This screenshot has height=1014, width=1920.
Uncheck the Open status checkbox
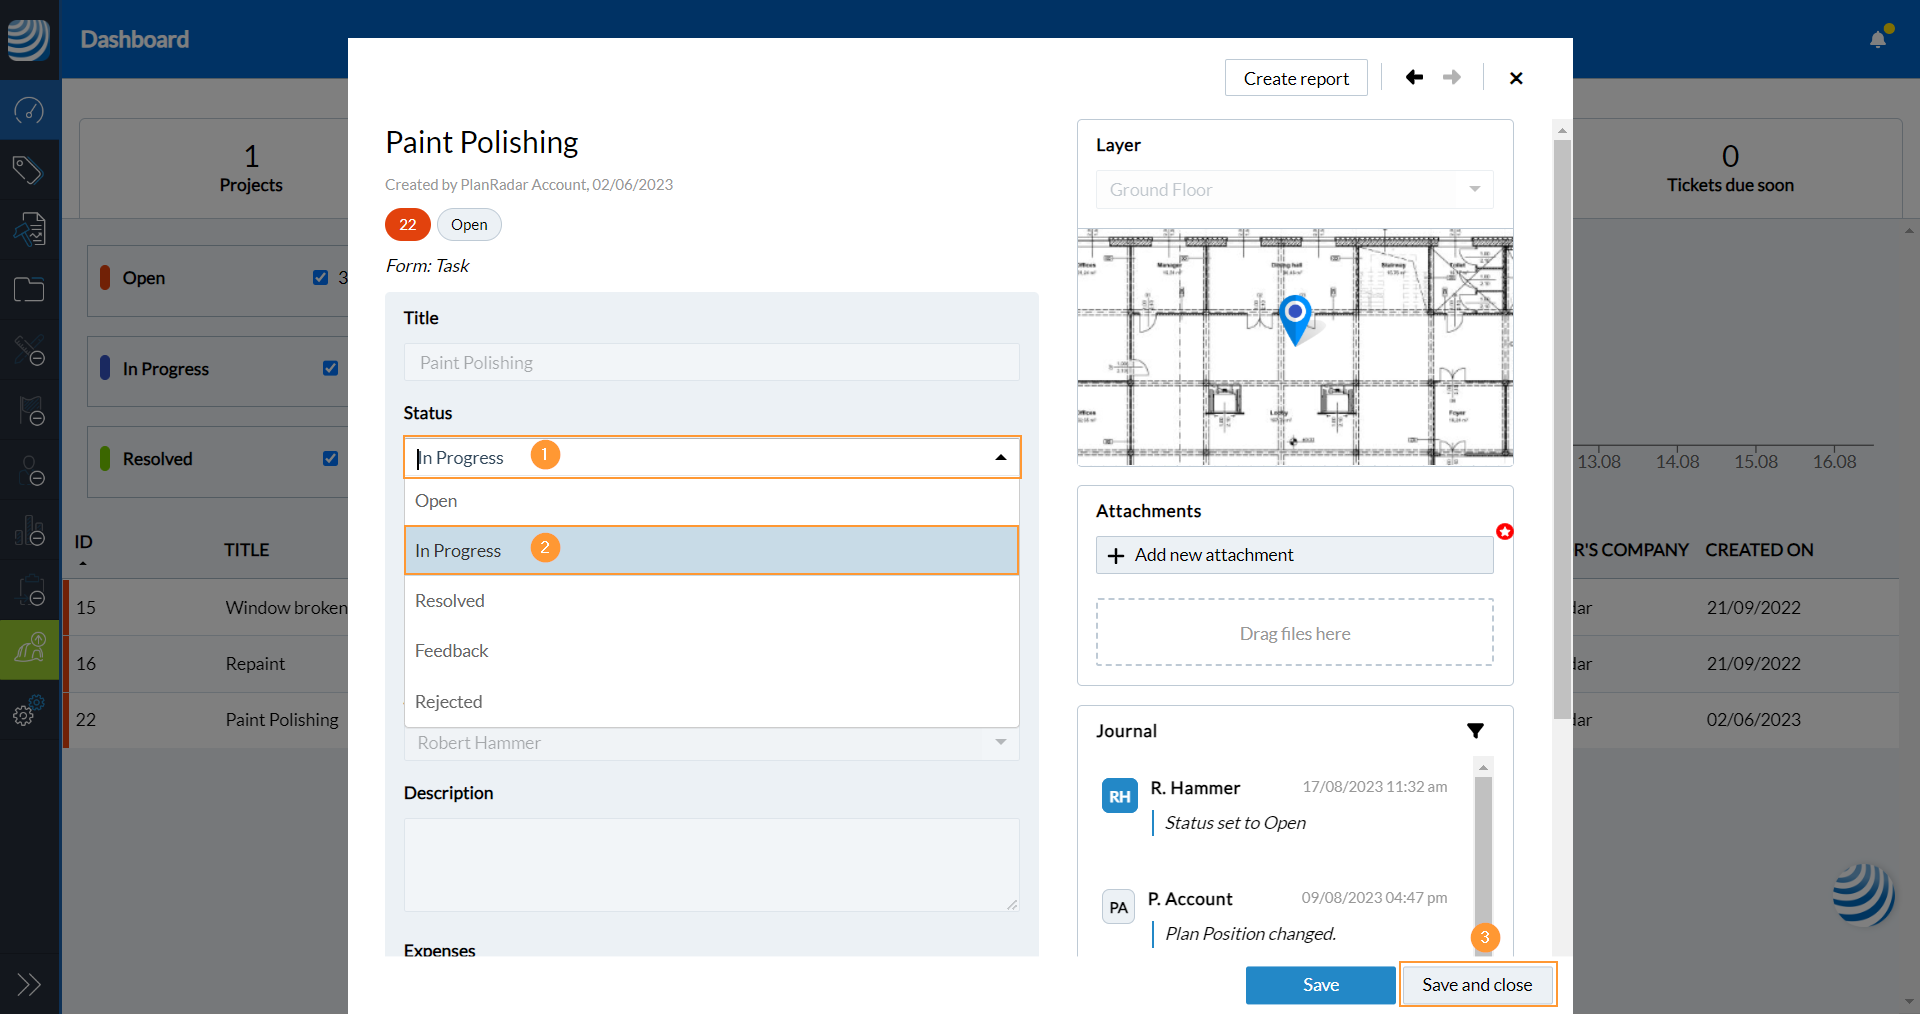pos(320,278)
